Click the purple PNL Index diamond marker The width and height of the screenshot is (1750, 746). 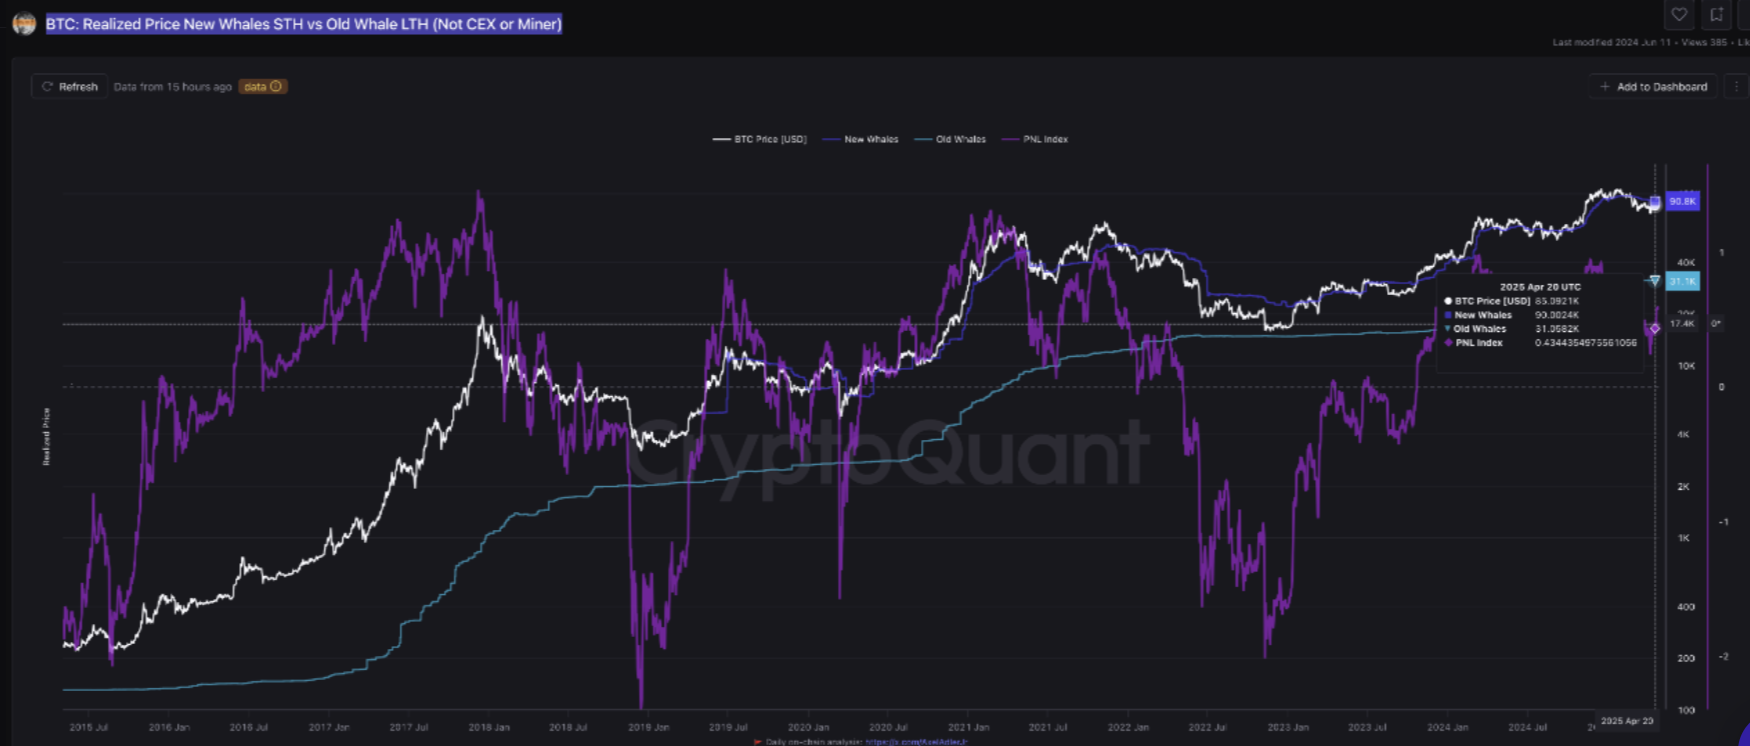pyautogui.click(x=1655, y=328)
